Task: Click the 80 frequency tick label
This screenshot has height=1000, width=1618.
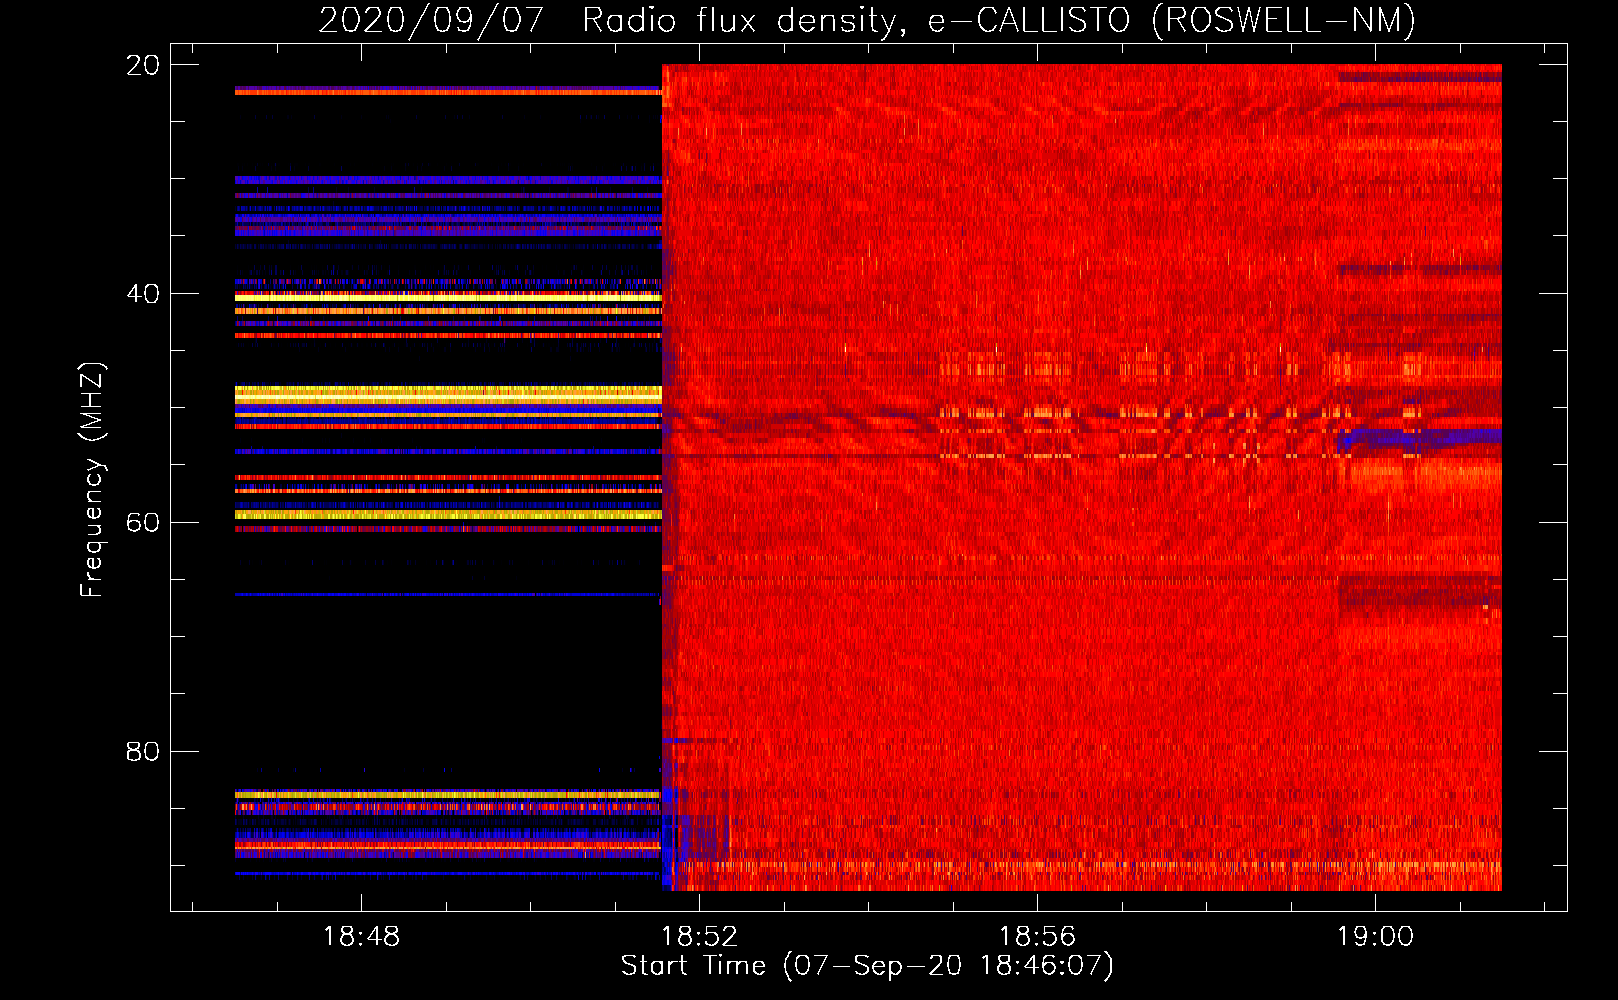Action: pos(143,751)
